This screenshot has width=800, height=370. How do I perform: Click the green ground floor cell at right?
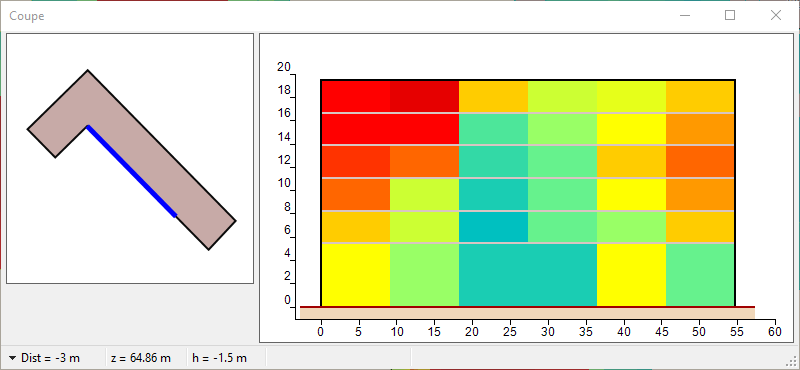click(x=700, y=275)
